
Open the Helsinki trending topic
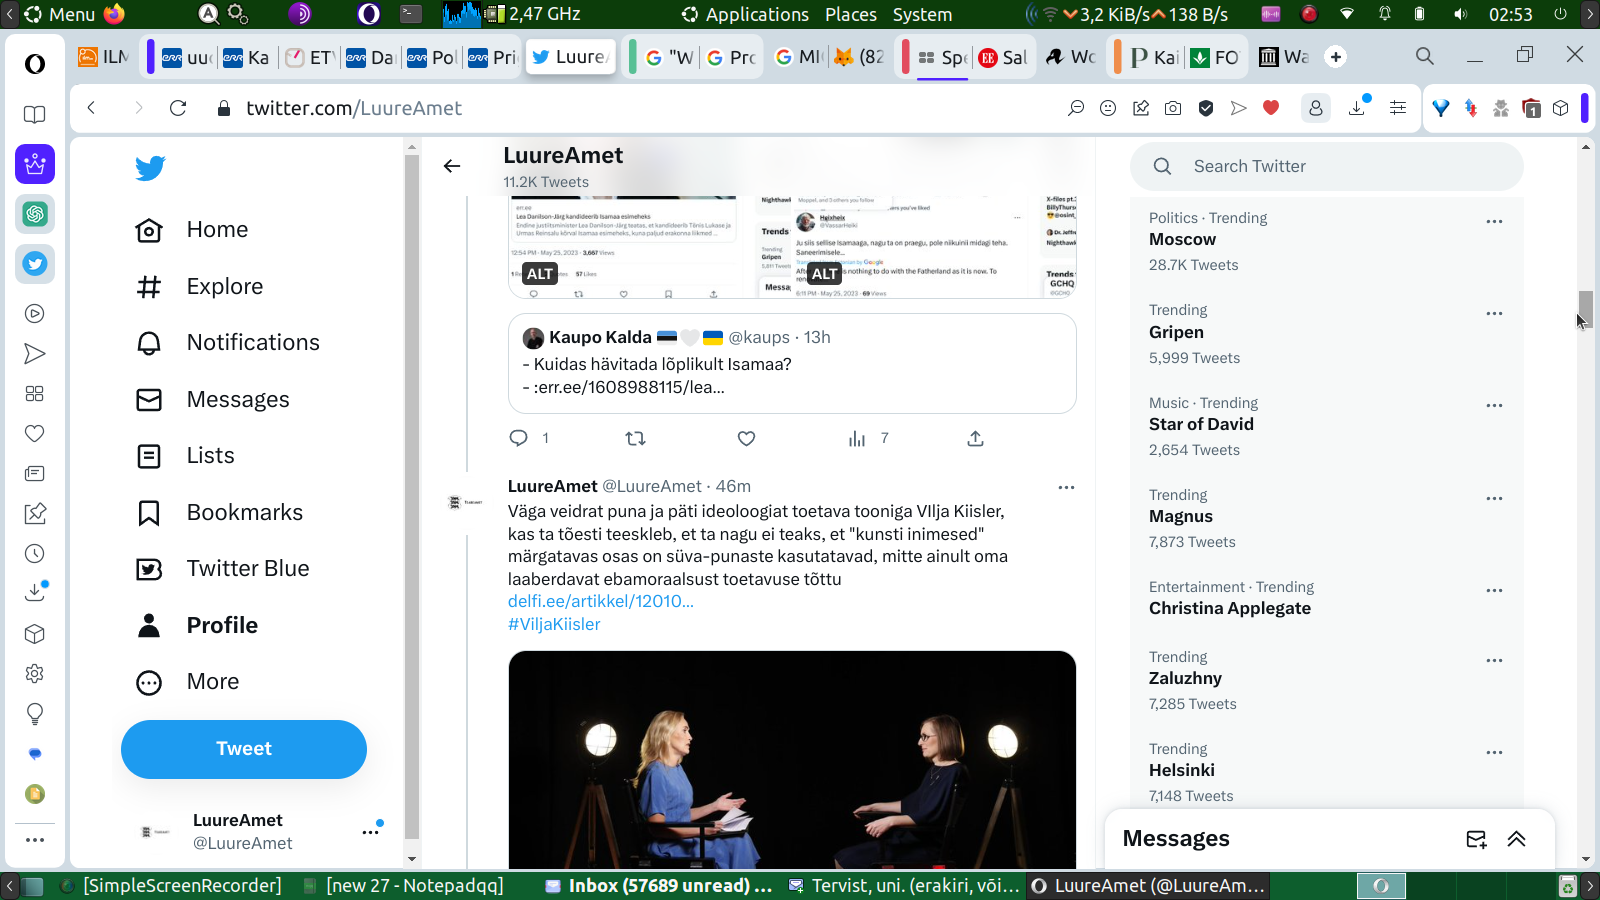pyautogui.click(x=1182, y=770)
